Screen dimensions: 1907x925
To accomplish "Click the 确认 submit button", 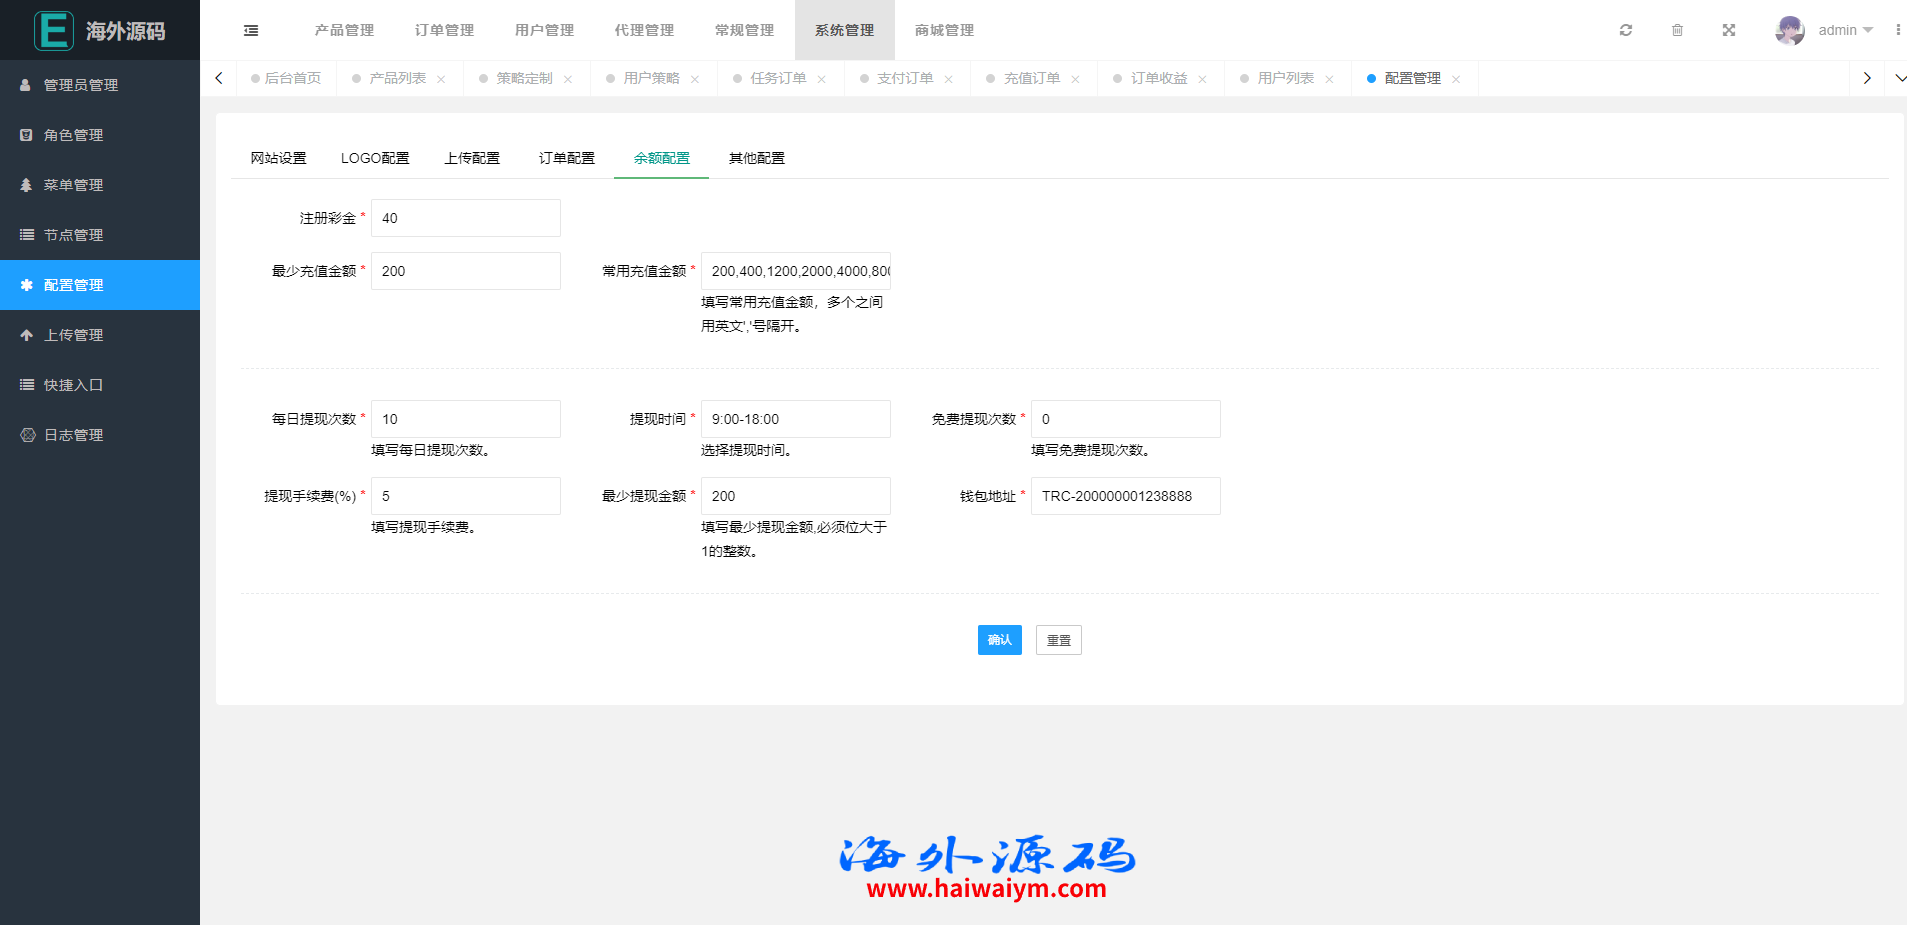I will [x=999, y=640].
